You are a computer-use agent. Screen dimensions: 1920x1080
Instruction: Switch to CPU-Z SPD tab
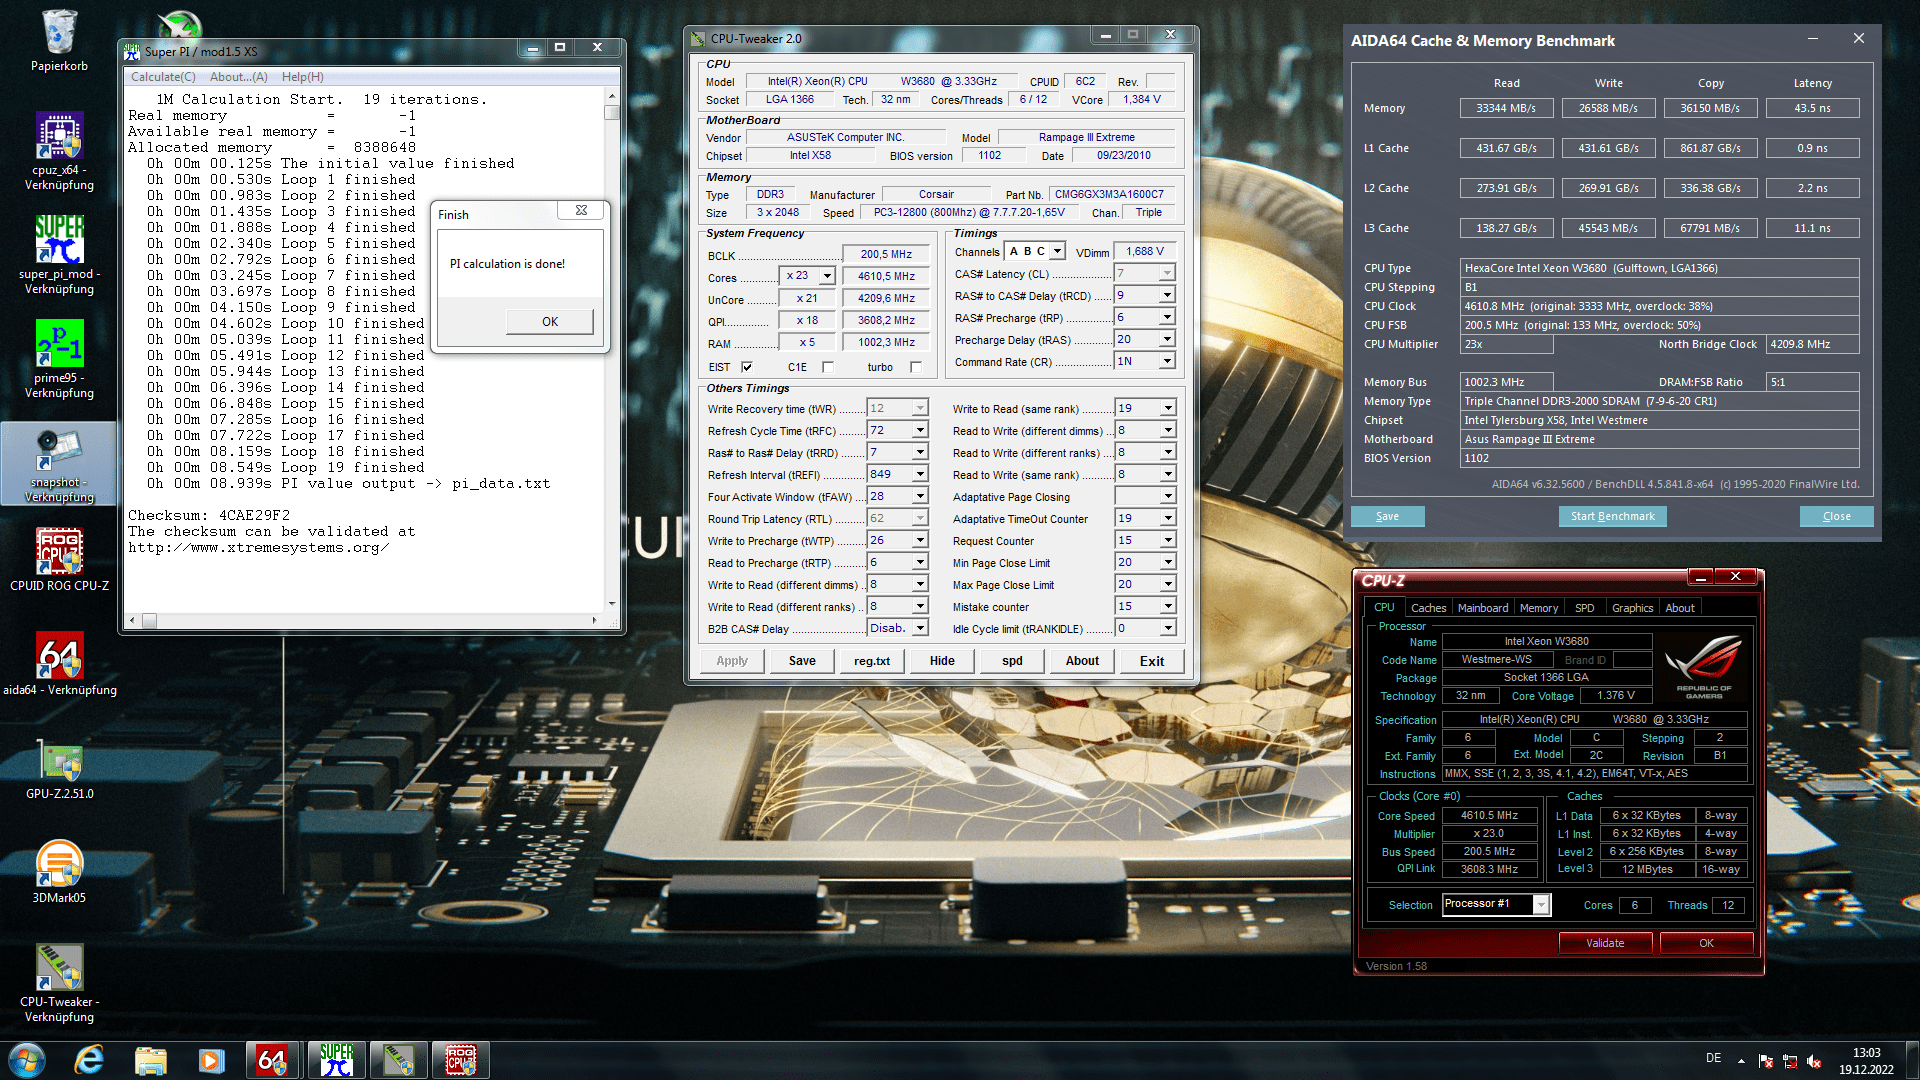coord(1585,608)
